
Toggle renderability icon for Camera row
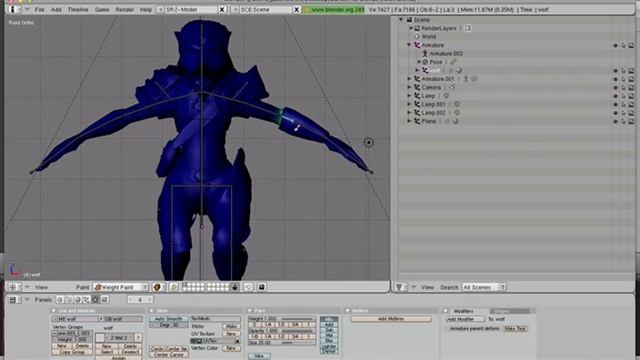631,87
